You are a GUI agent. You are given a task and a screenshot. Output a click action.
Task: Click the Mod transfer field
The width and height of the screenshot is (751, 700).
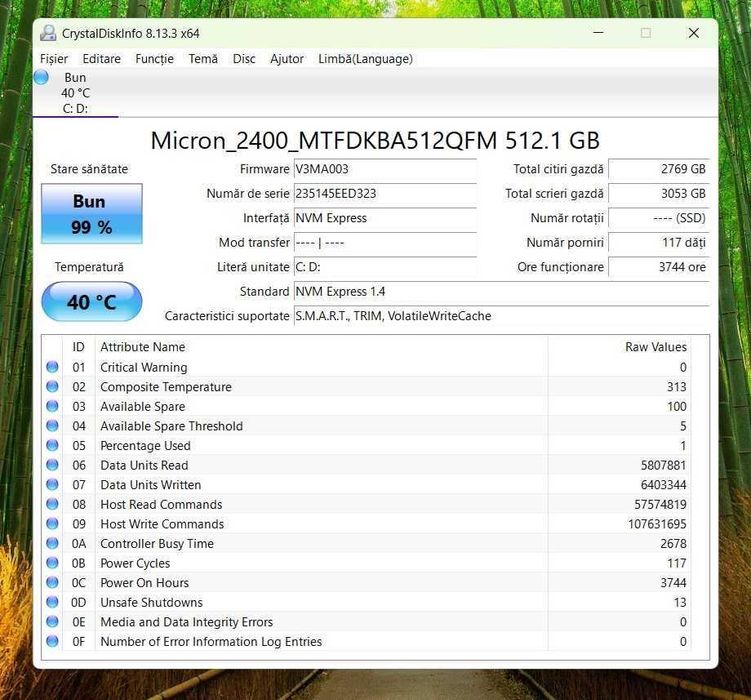[x=385, y=242]
